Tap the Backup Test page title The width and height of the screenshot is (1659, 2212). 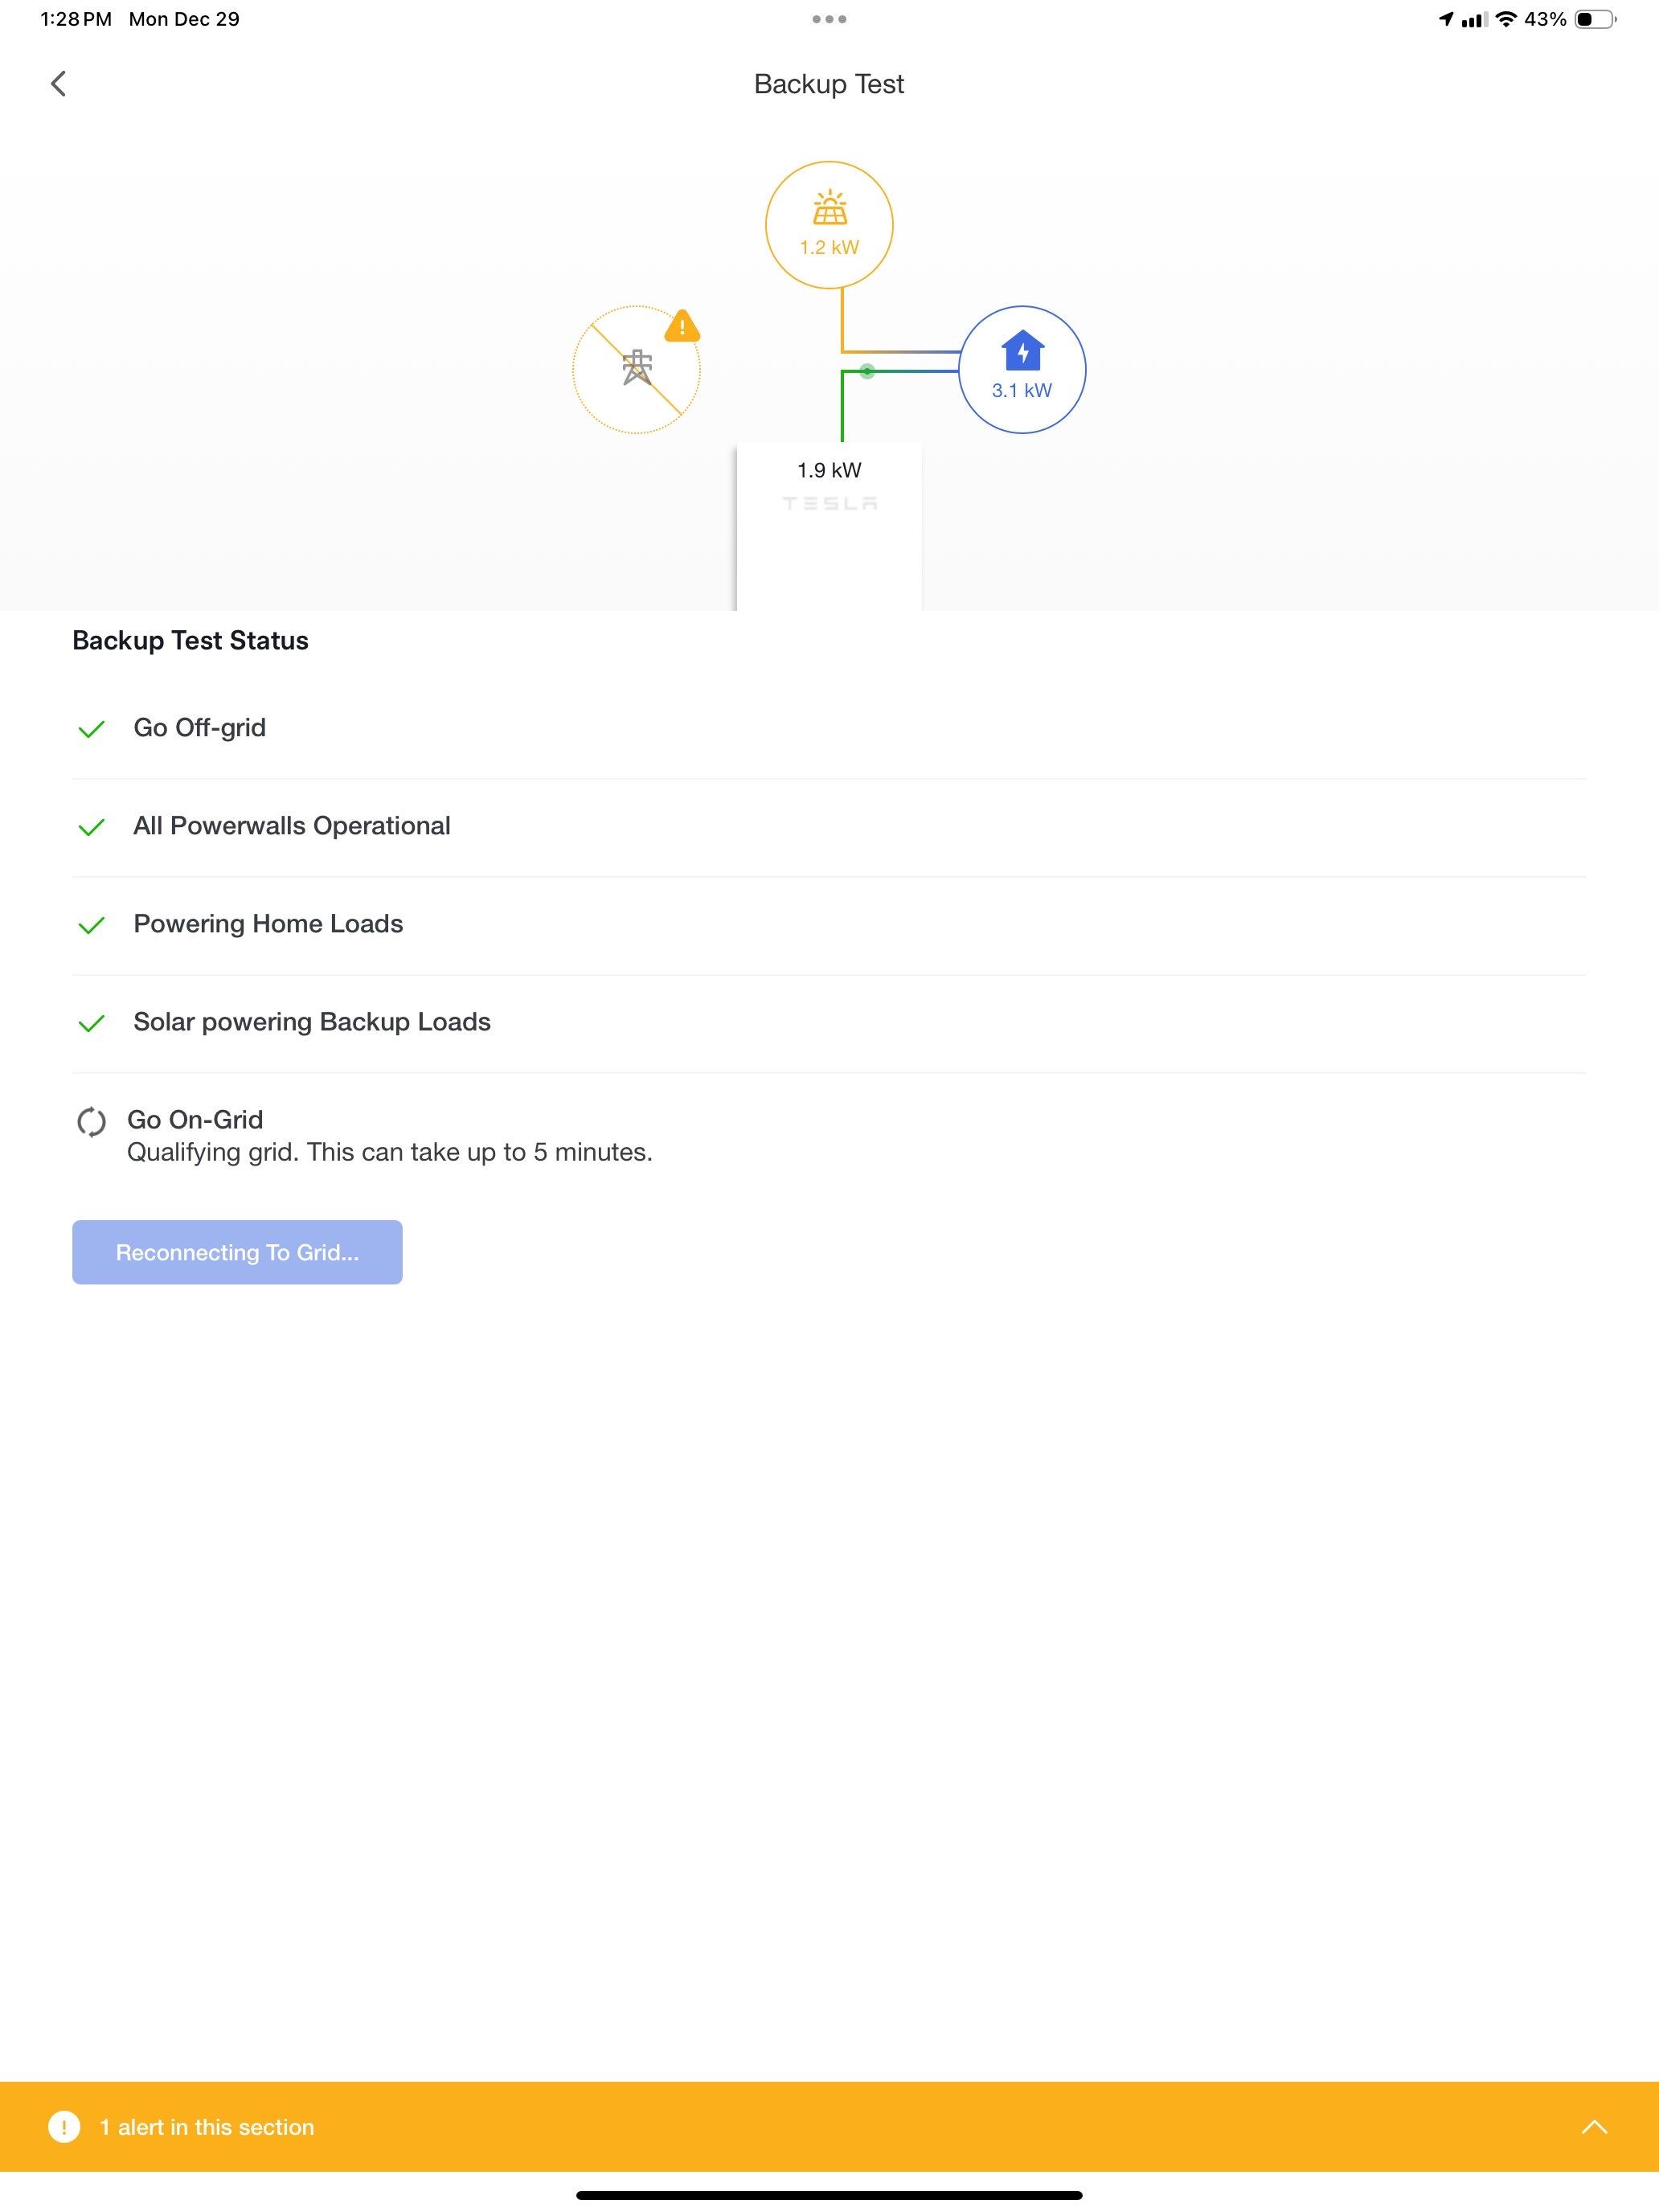pyautogui.click(x=829, y=84)
